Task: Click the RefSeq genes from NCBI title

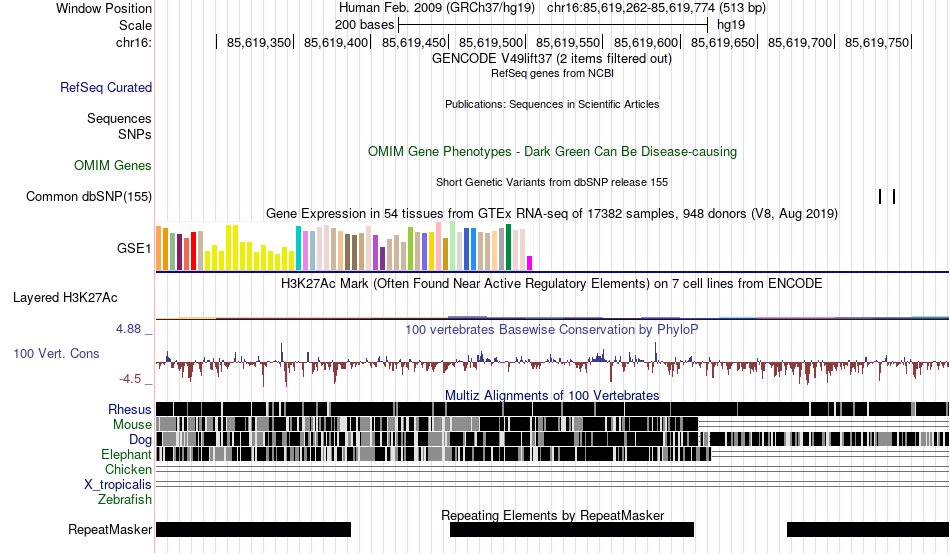Action: [x=552, y=73]
